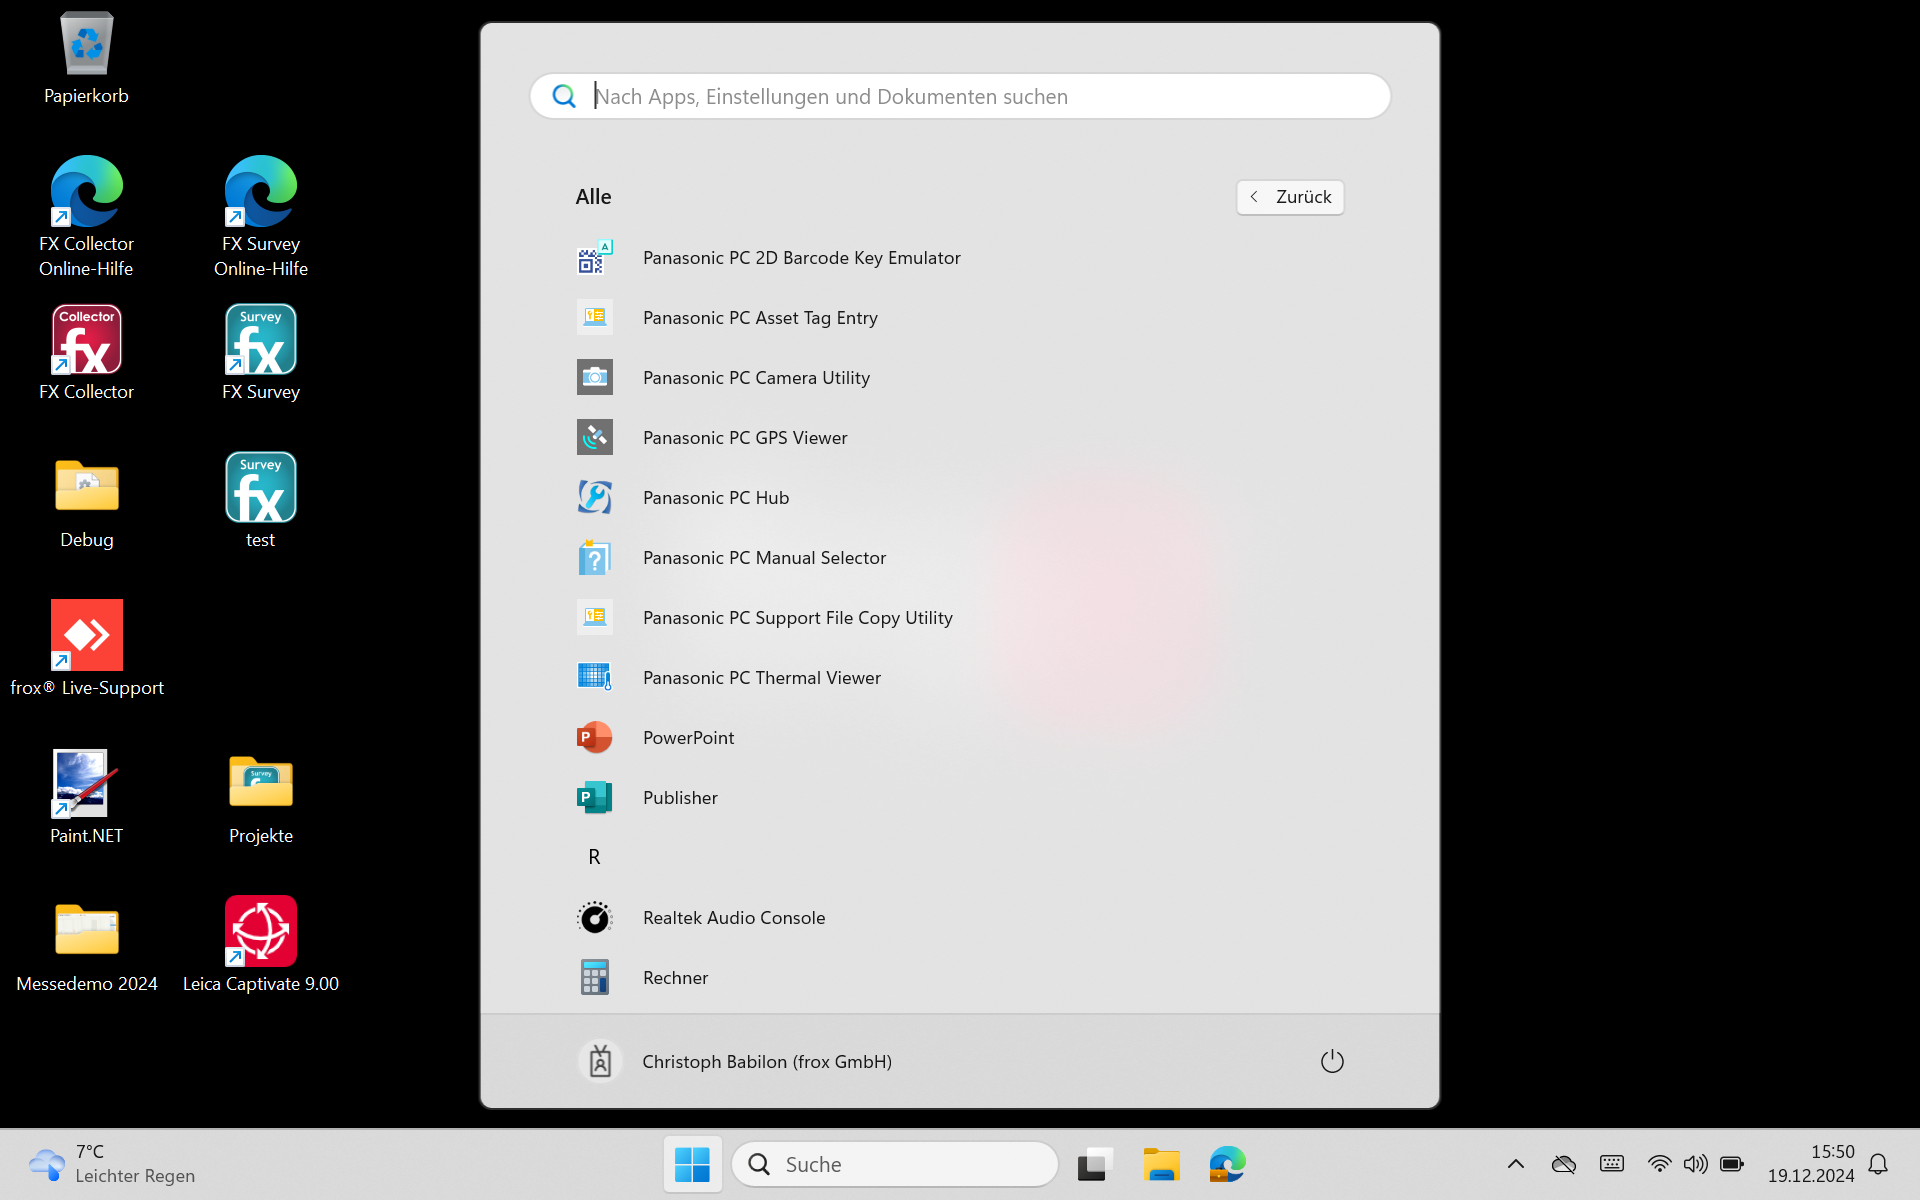Open Panasonic PC GPS Viewer app
Image resolution: width=1920 pixels, height=1200 pixels.
pos(744,437)
